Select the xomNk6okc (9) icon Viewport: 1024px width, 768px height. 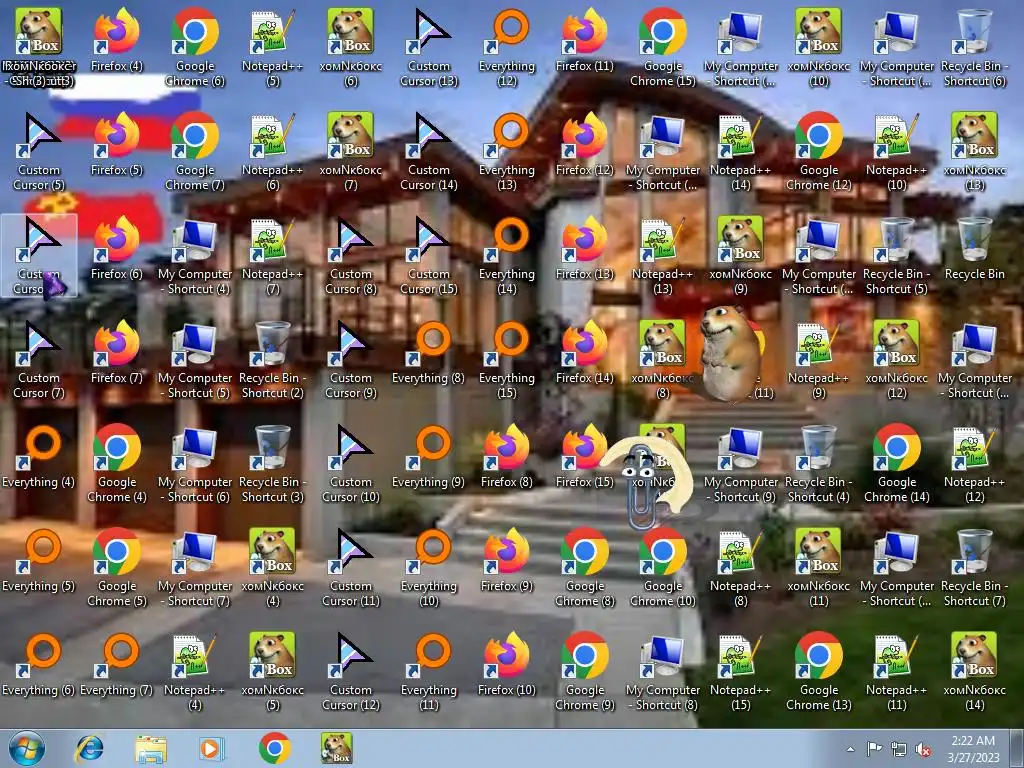point(741,255)
